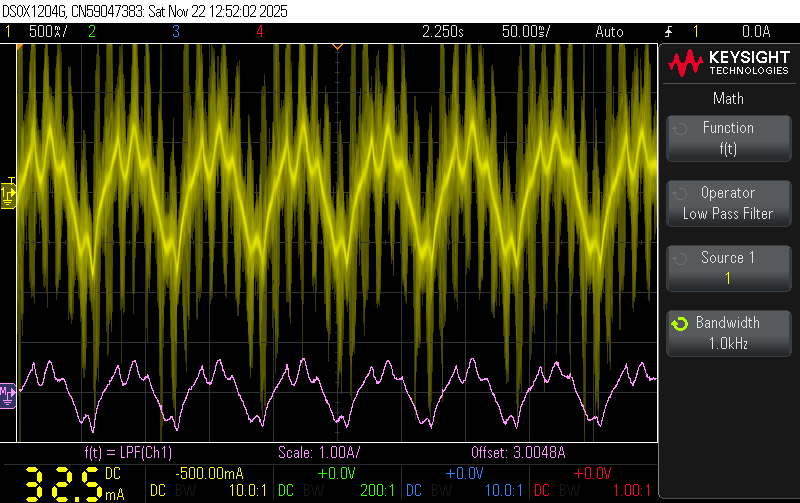Click the Keysight Technologies logo
800x503 pixels.
(x=729, y=63)
